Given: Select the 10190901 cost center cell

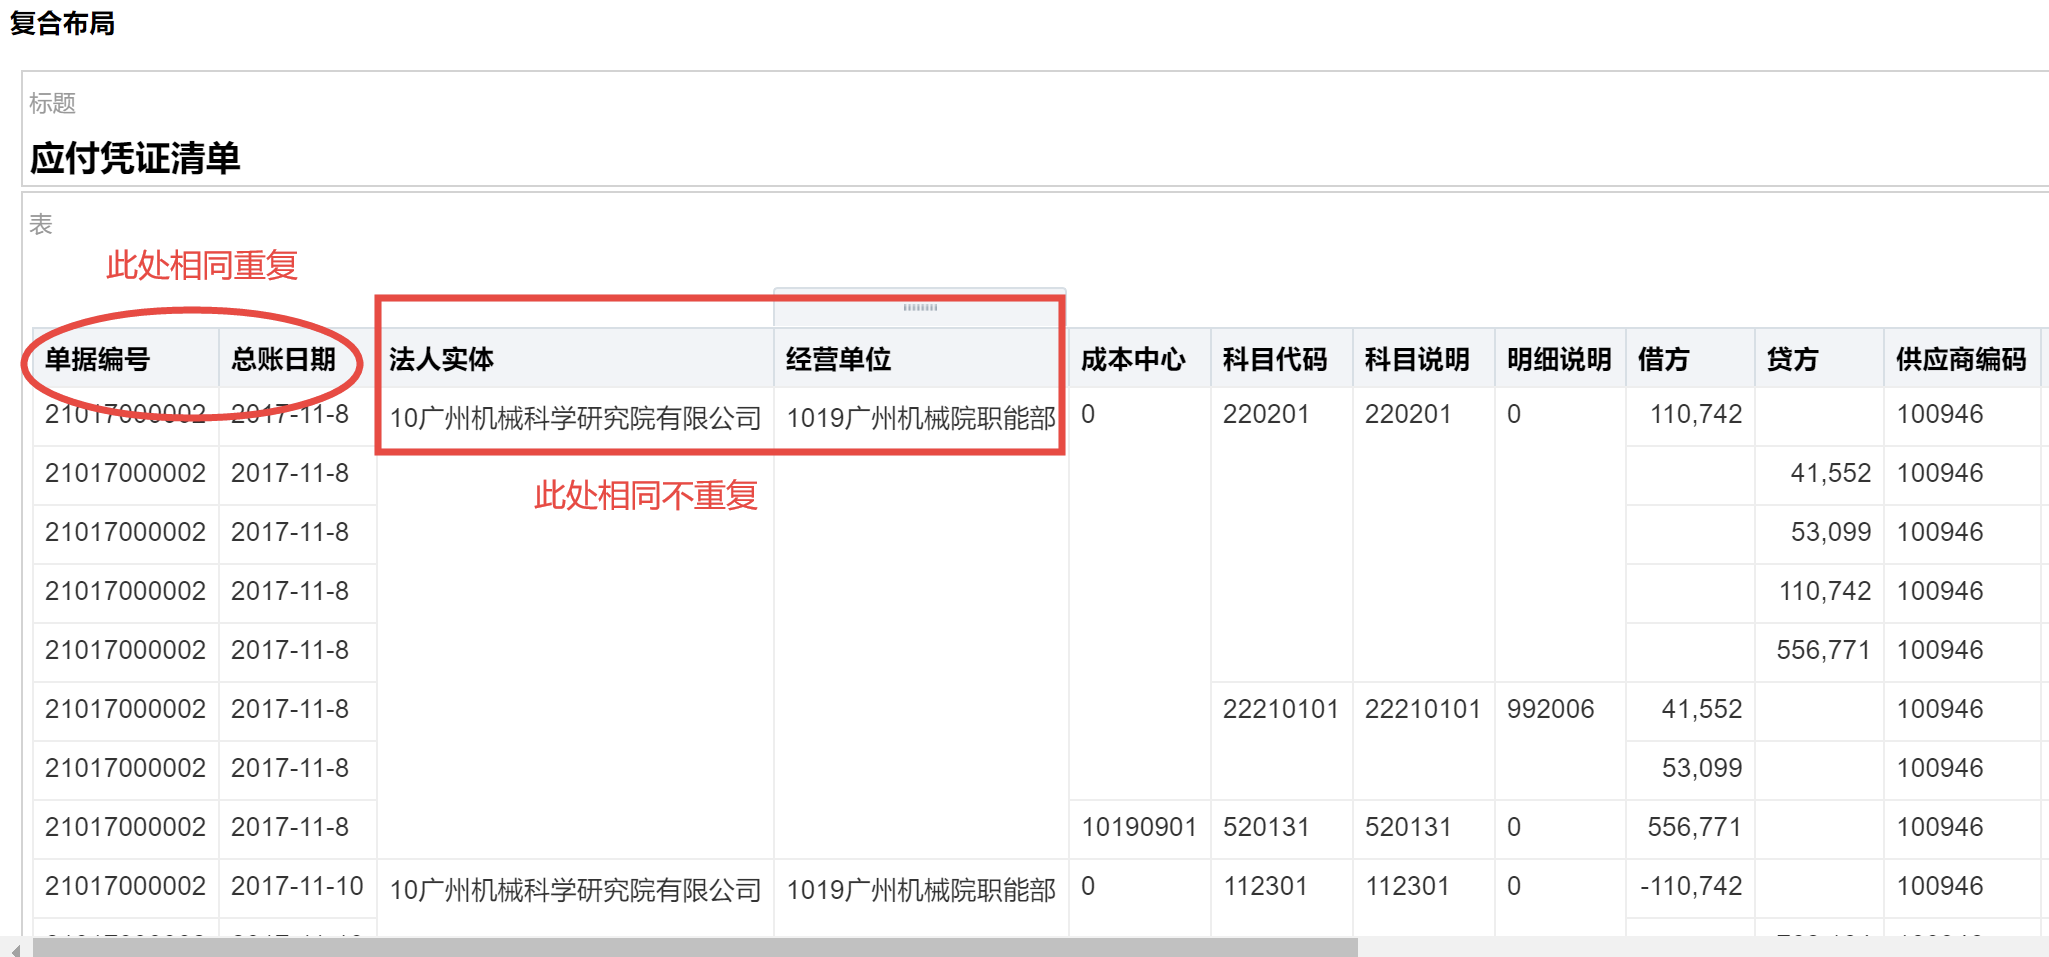Looking at the screenshot, I should (x=1139, y=827).
